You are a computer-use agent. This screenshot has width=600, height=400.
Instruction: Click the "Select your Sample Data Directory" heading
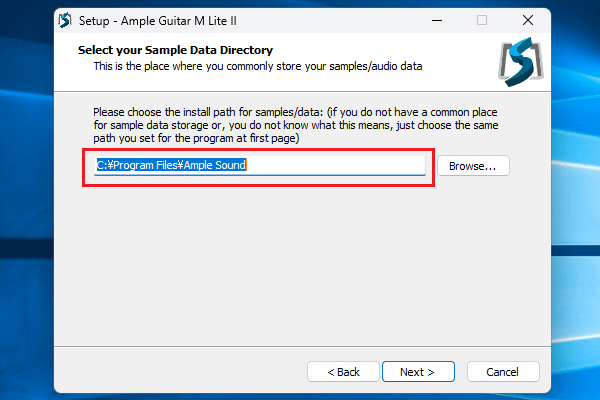click(x=175, y=50)
